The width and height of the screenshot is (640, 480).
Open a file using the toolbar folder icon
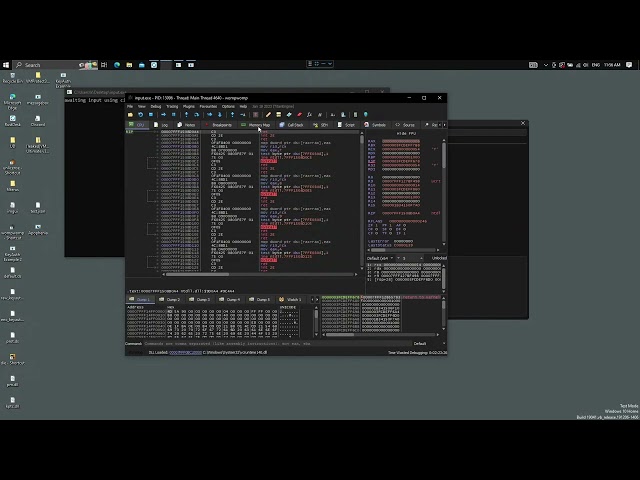(x=131, y=115)
